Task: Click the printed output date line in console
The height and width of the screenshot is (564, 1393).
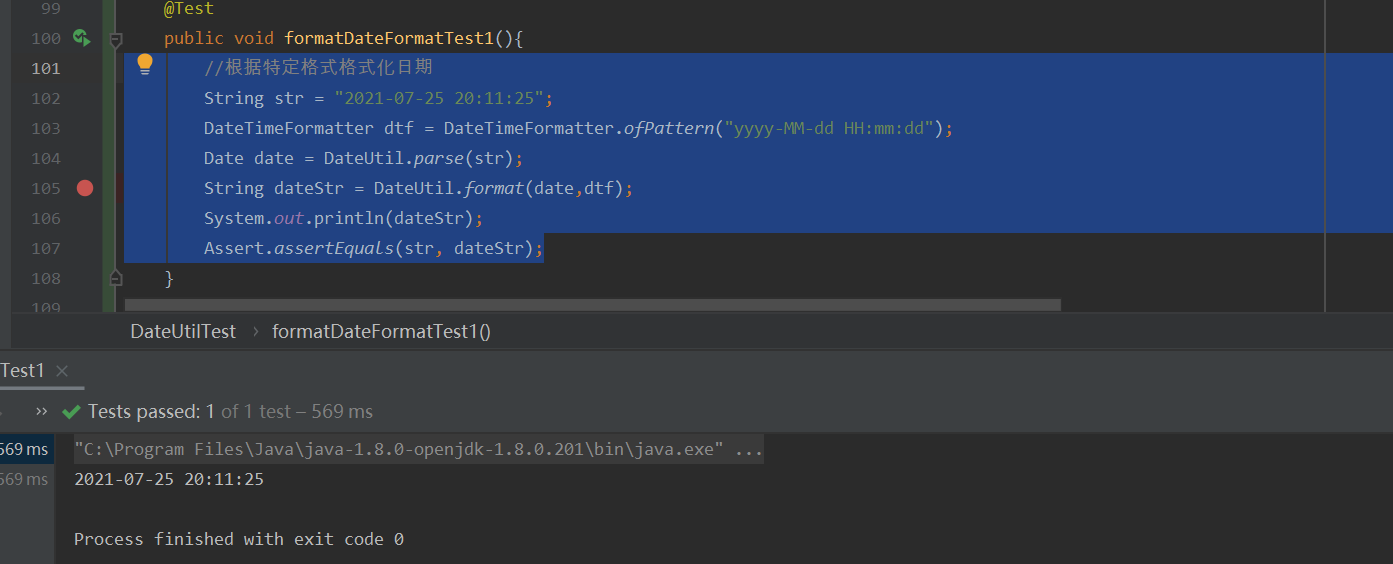Action: [169, 479]
